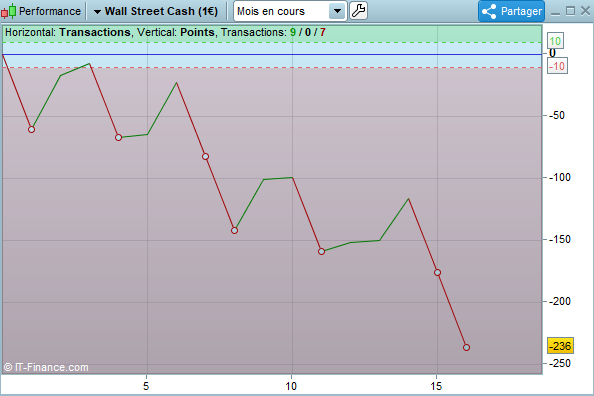Click the Horizontal: Transactions label
The width and height of the screenshot is (594, 396).
[x=68, y=32]
